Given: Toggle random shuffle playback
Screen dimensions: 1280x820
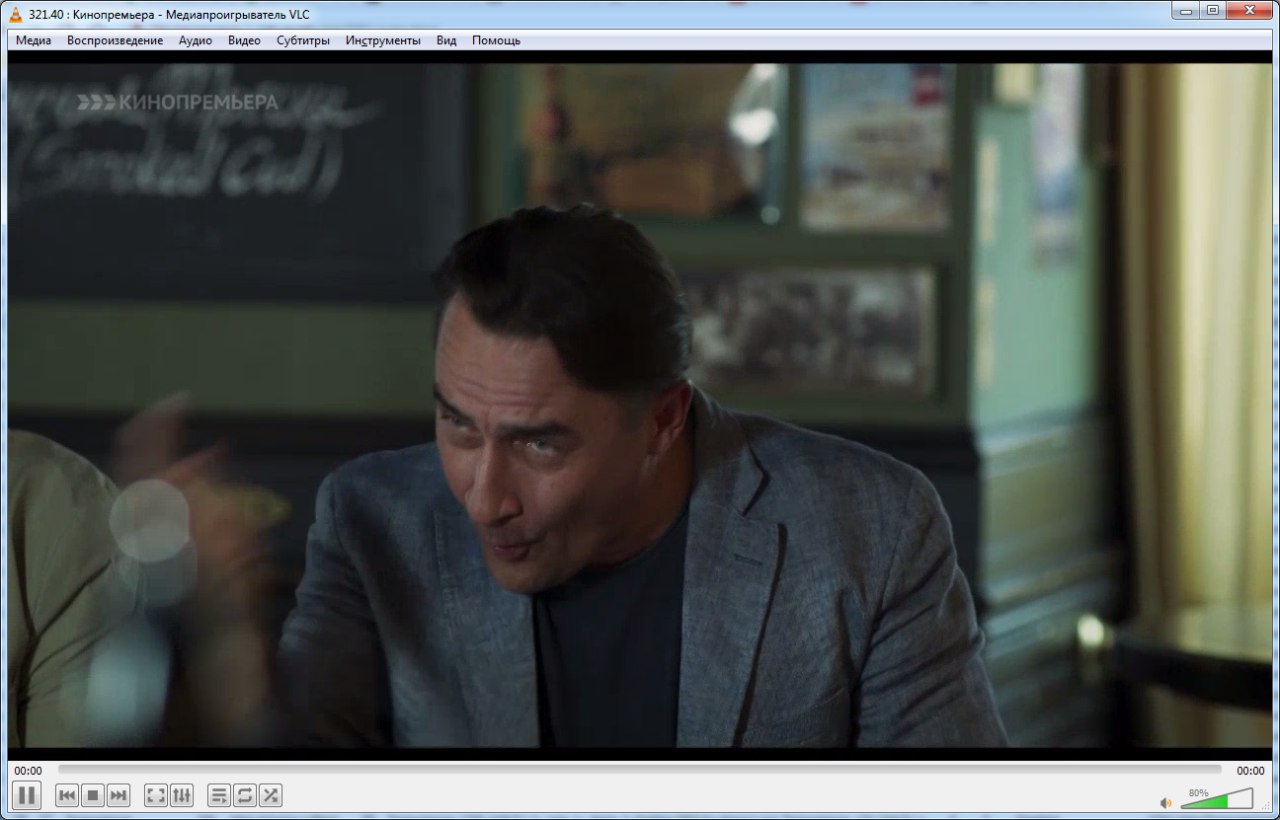Looking at the screenshot, I should 270,796.
